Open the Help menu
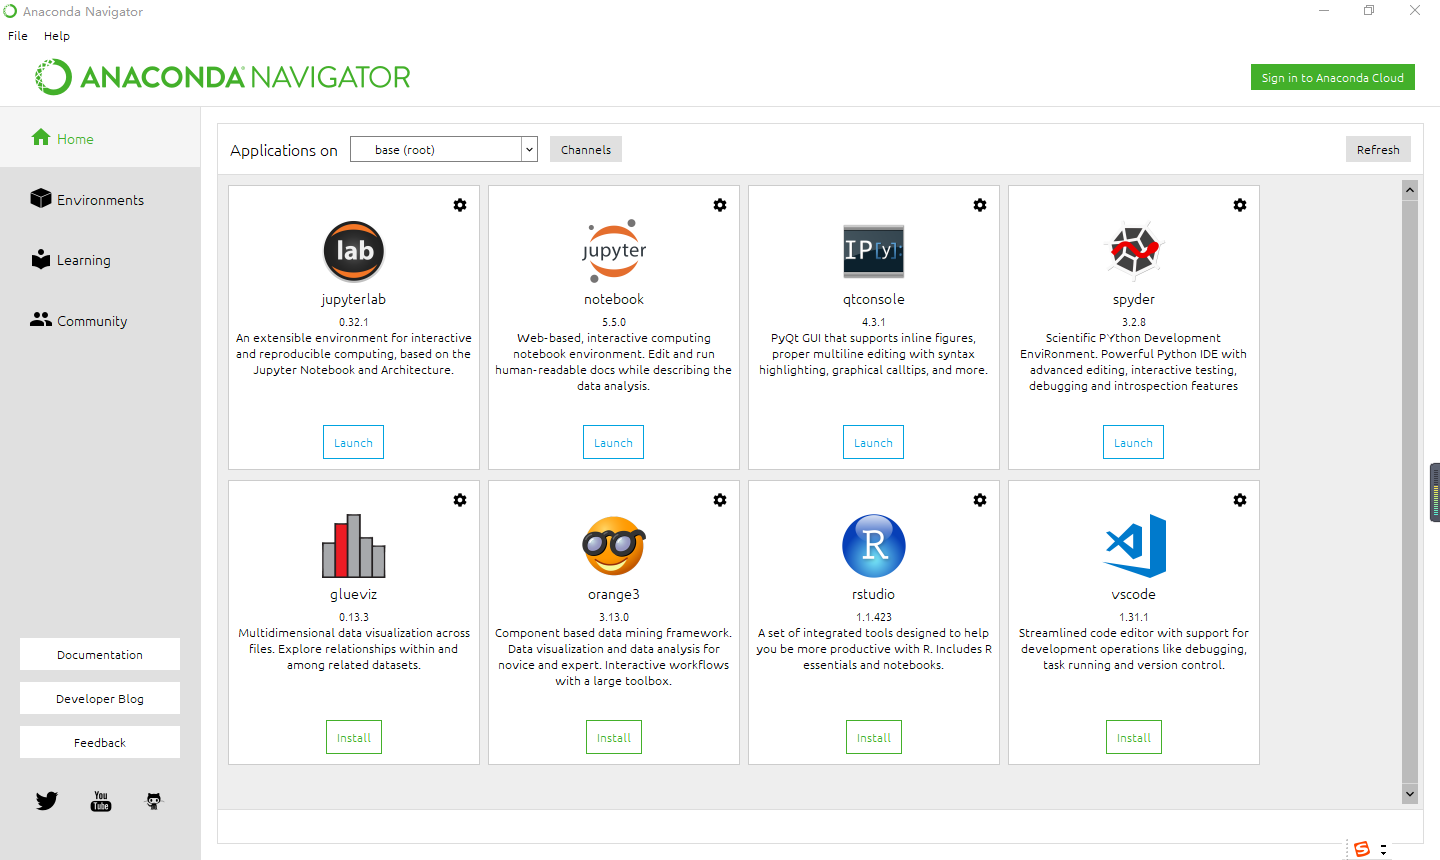The width and height of the screenshot is (1440, 860). tap(57, 36)
